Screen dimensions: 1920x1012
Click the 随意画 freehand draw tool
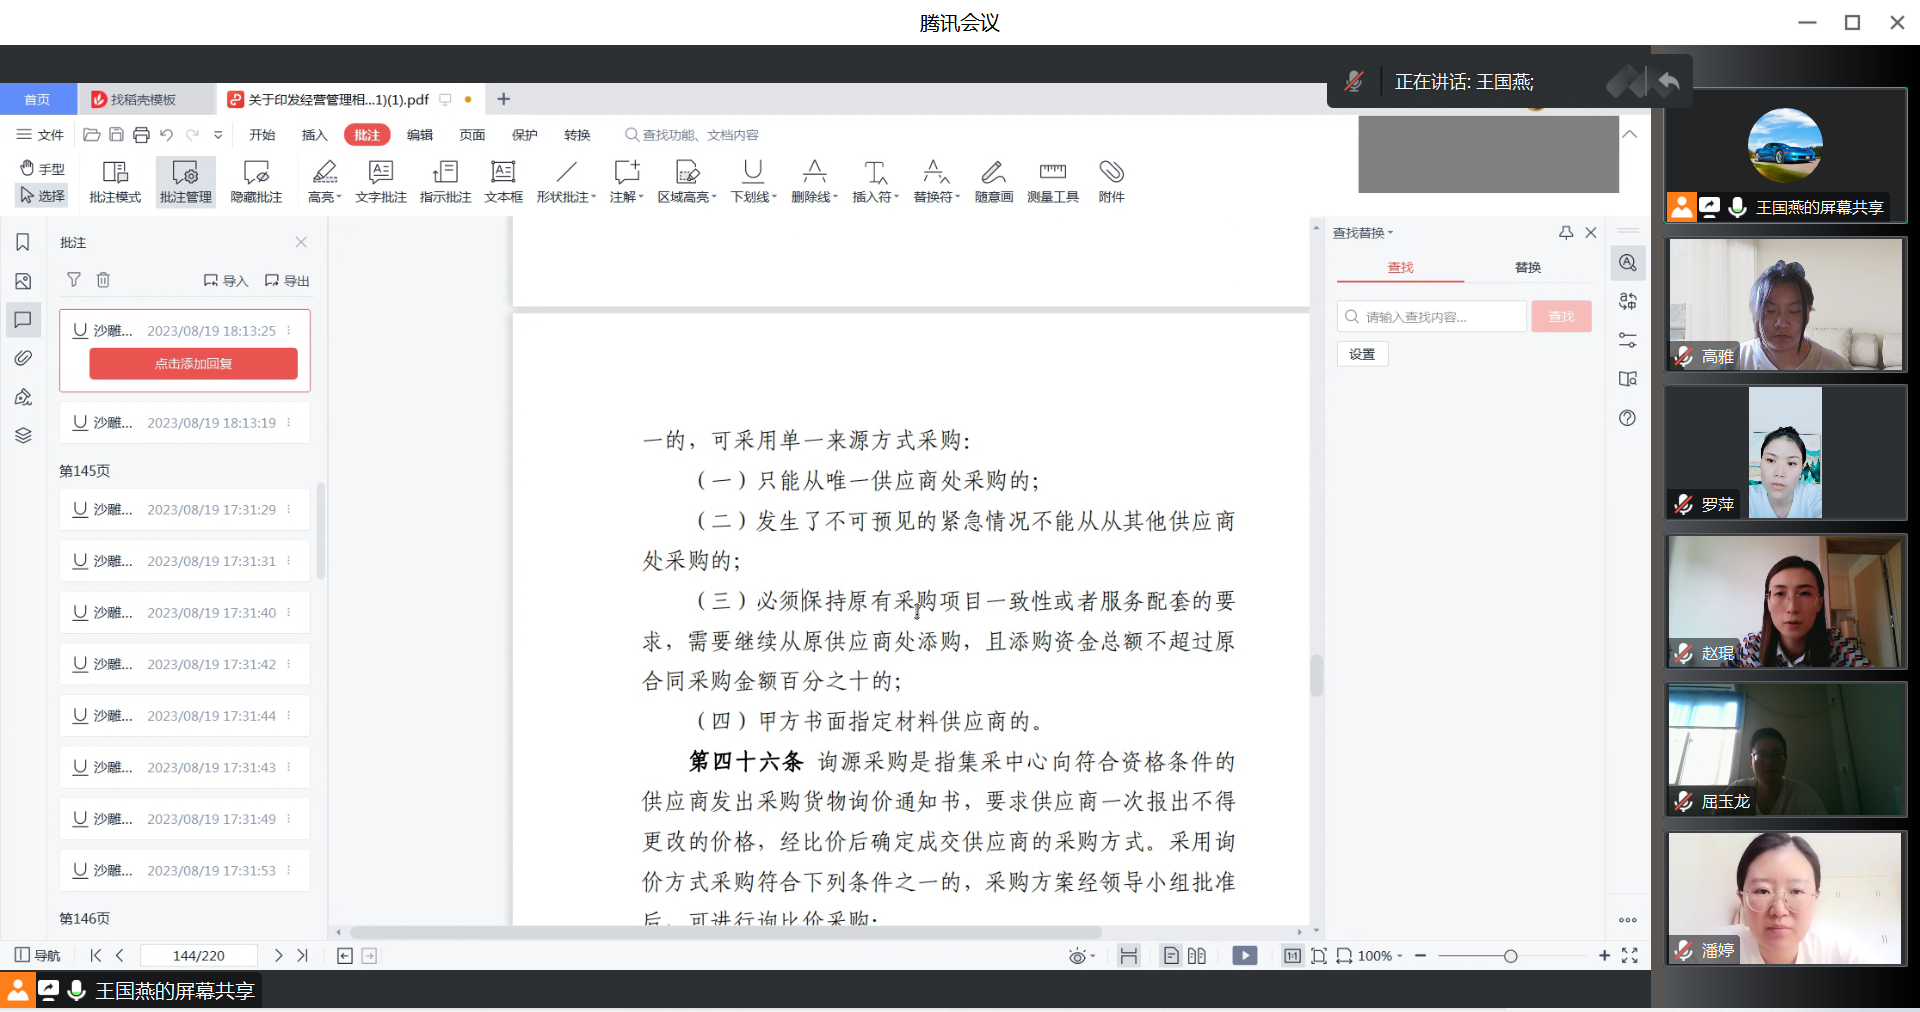(x=993, y=181)
